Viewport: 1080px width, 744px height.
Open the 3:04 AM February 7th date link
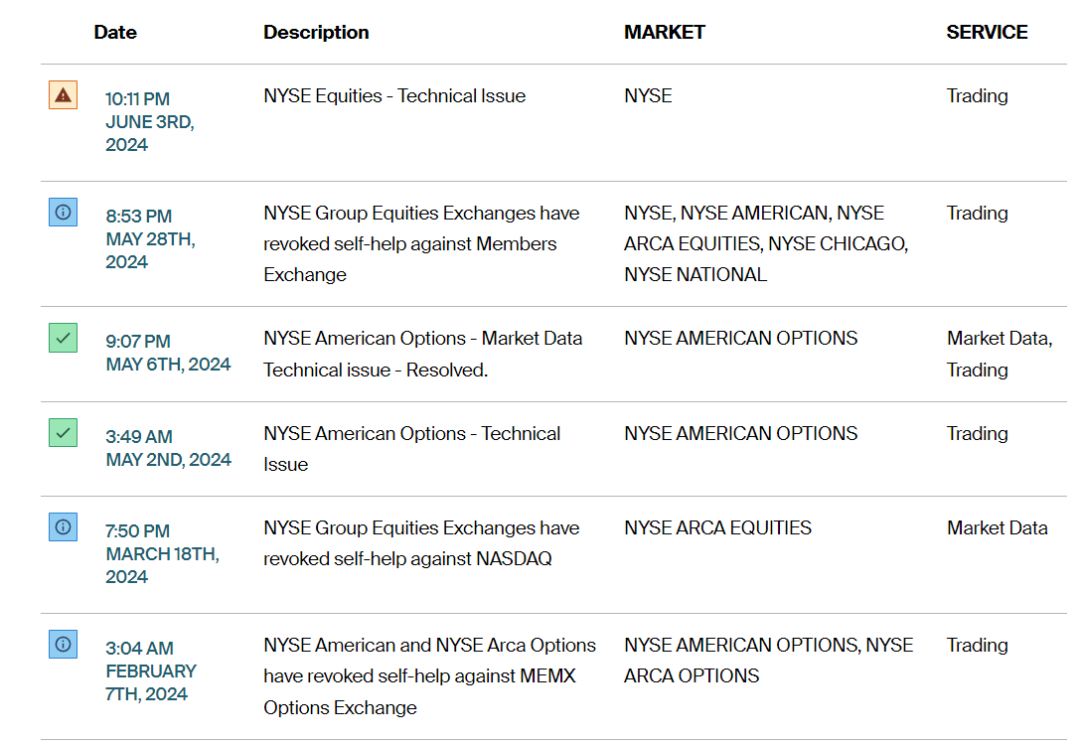tap(150, 671)
